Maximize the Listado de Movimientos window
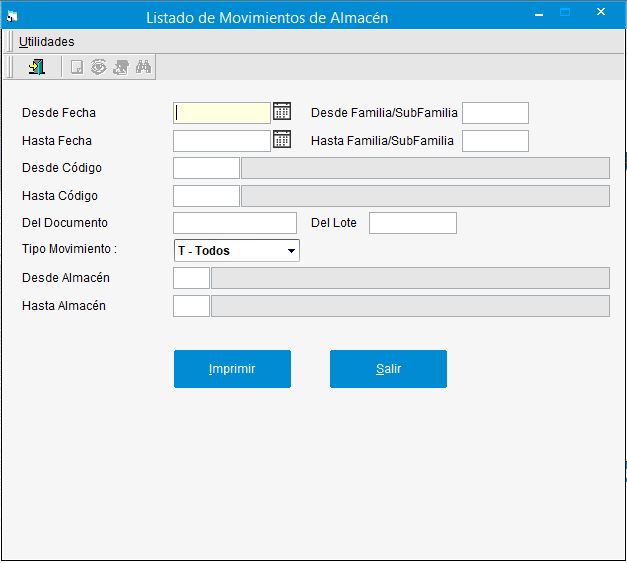This screenshot has height=563, width=627. pos(565,12)
